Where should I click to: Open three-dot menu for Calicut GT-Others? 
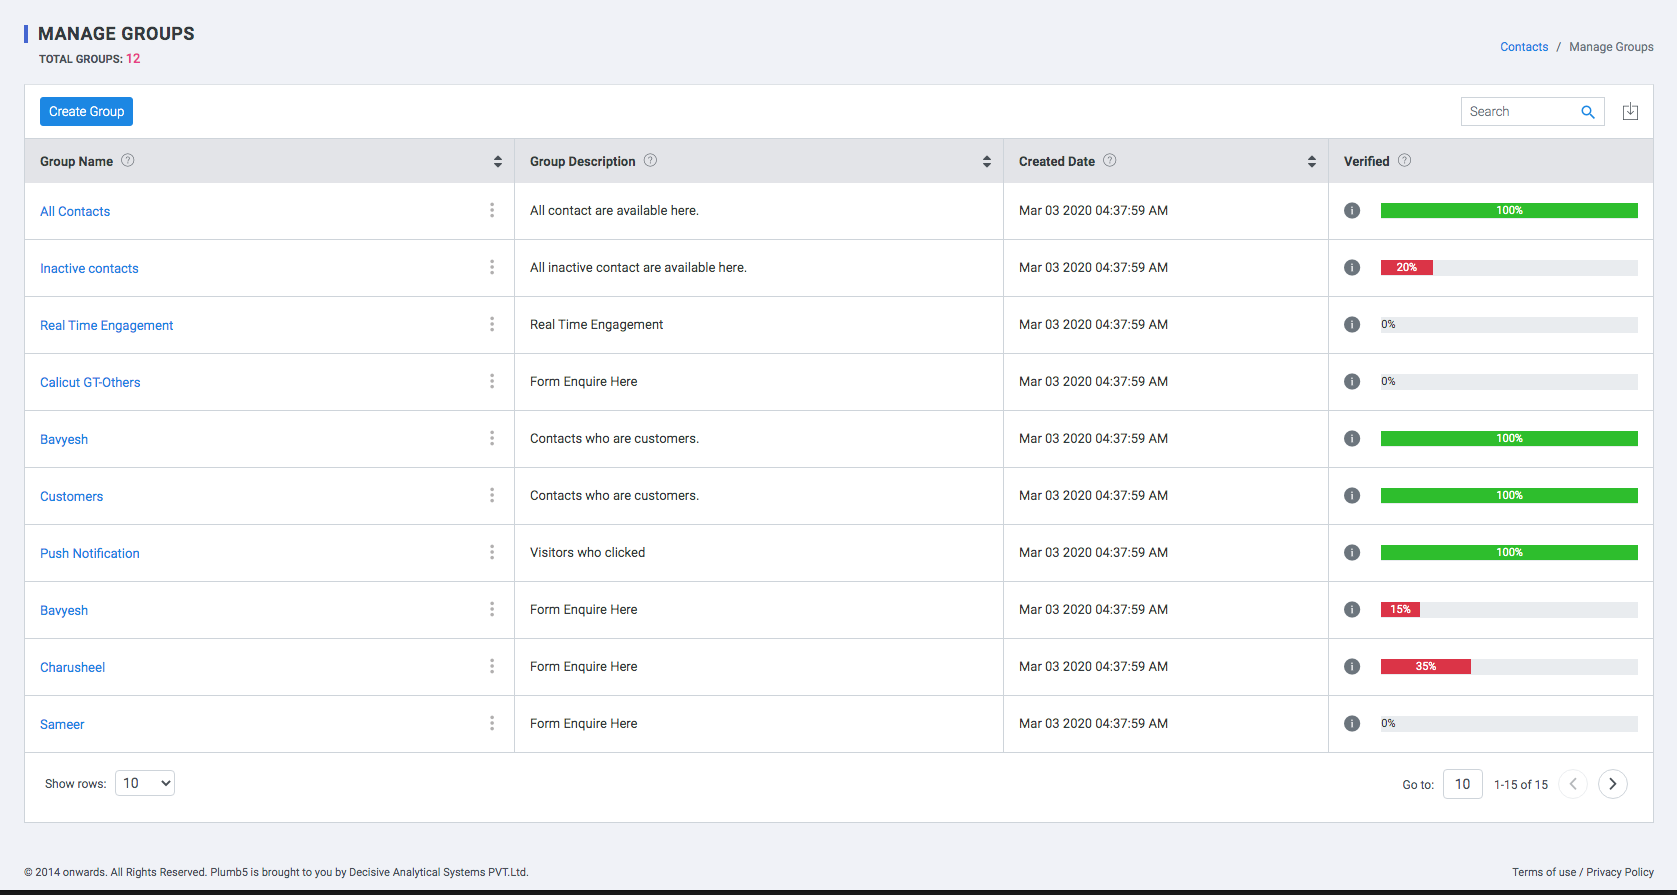click(492, 381)
